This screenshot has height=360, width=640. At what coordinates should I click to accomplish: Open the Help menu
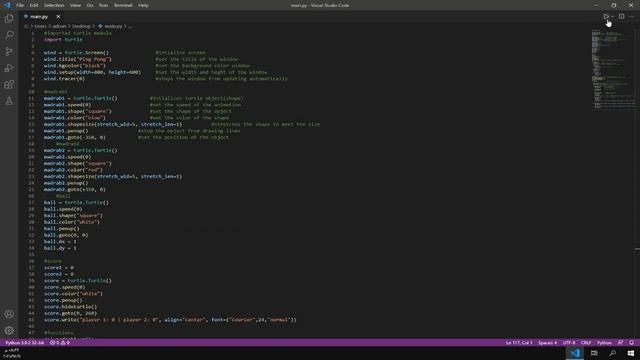coord(143,5)
